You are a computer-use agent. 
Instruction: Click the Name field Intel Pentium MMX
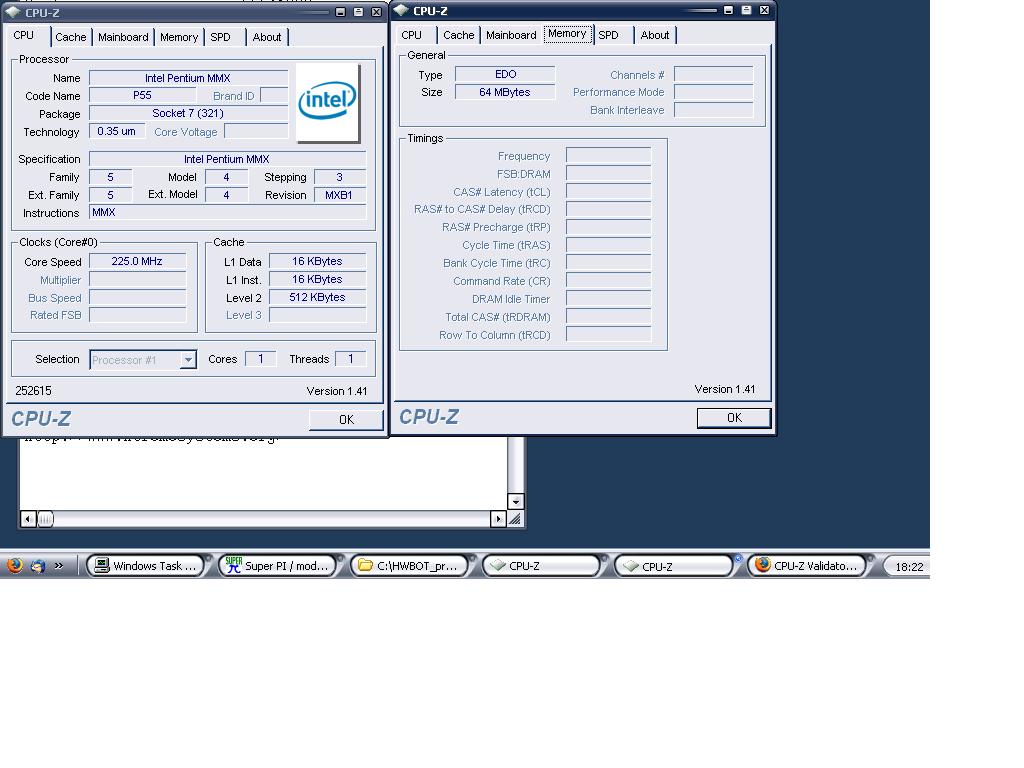coord(188,78)
